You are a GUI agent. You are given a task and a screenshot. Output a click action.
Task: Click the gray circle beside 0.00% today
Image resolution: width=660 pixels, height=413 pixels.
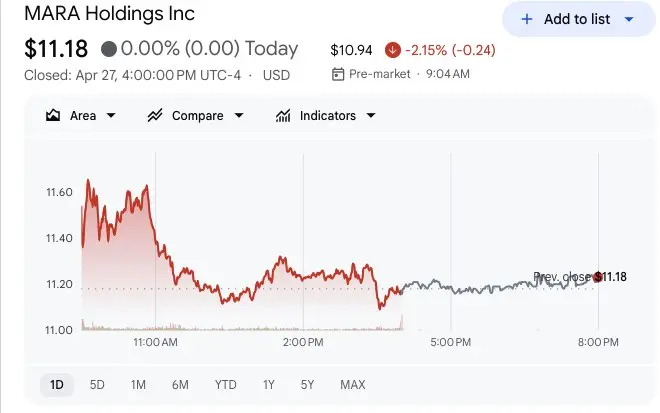coord(109,49)
